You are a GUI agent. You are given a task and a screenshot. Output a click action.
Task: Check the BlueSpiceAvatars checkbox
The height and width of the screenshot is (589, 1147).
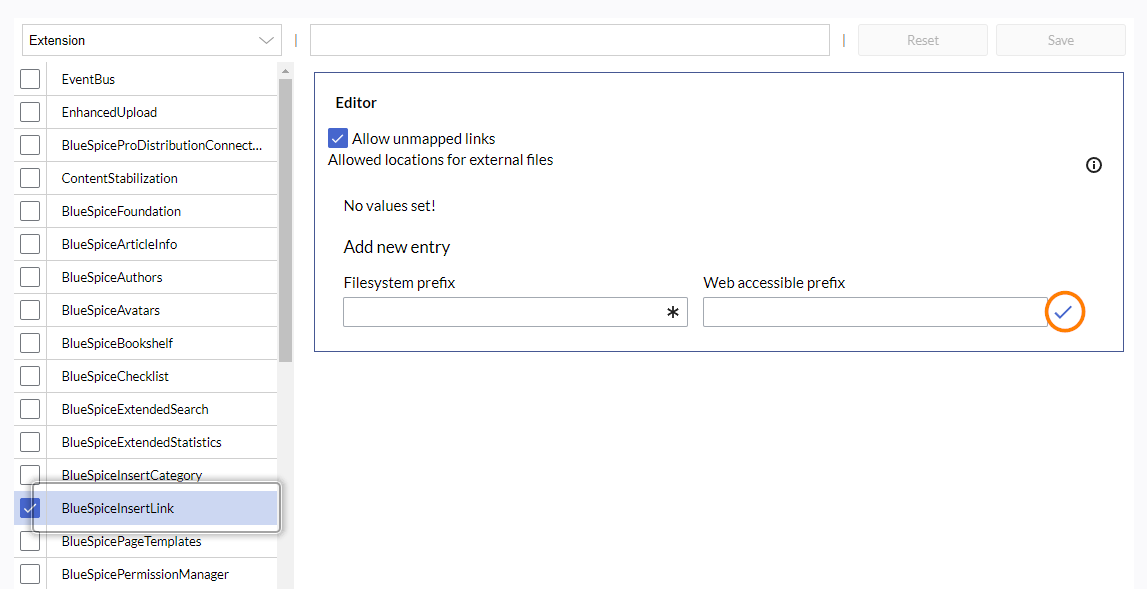click(x=30, y=310)
